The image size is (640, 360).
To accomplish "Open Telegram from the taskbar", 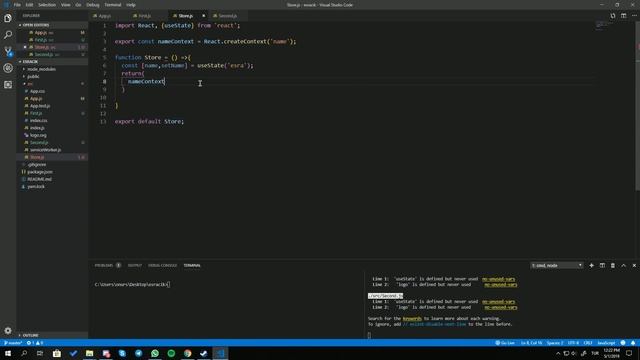I will pos(138,353).
